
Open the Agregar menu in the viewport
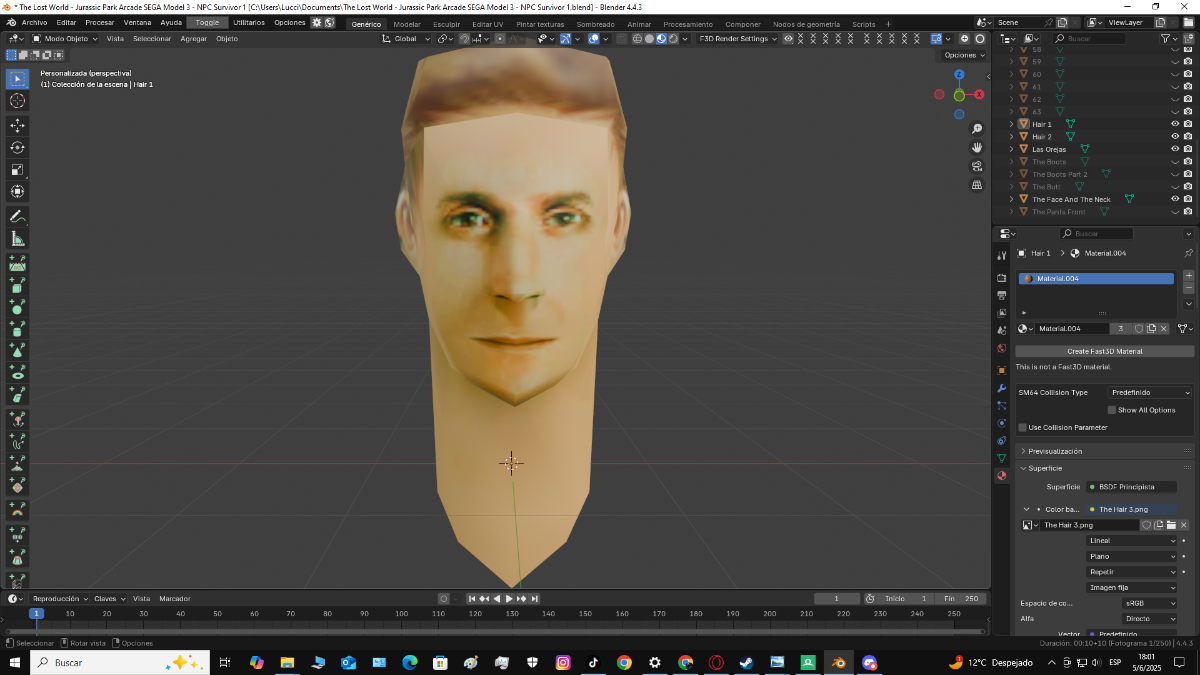click(193, 39)
